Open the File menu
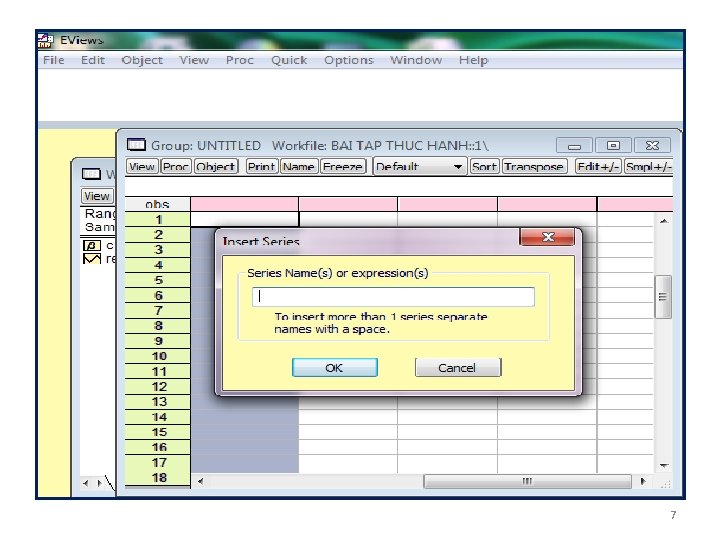The width and height of the screenshot is (720, 540). coord(54,60)
